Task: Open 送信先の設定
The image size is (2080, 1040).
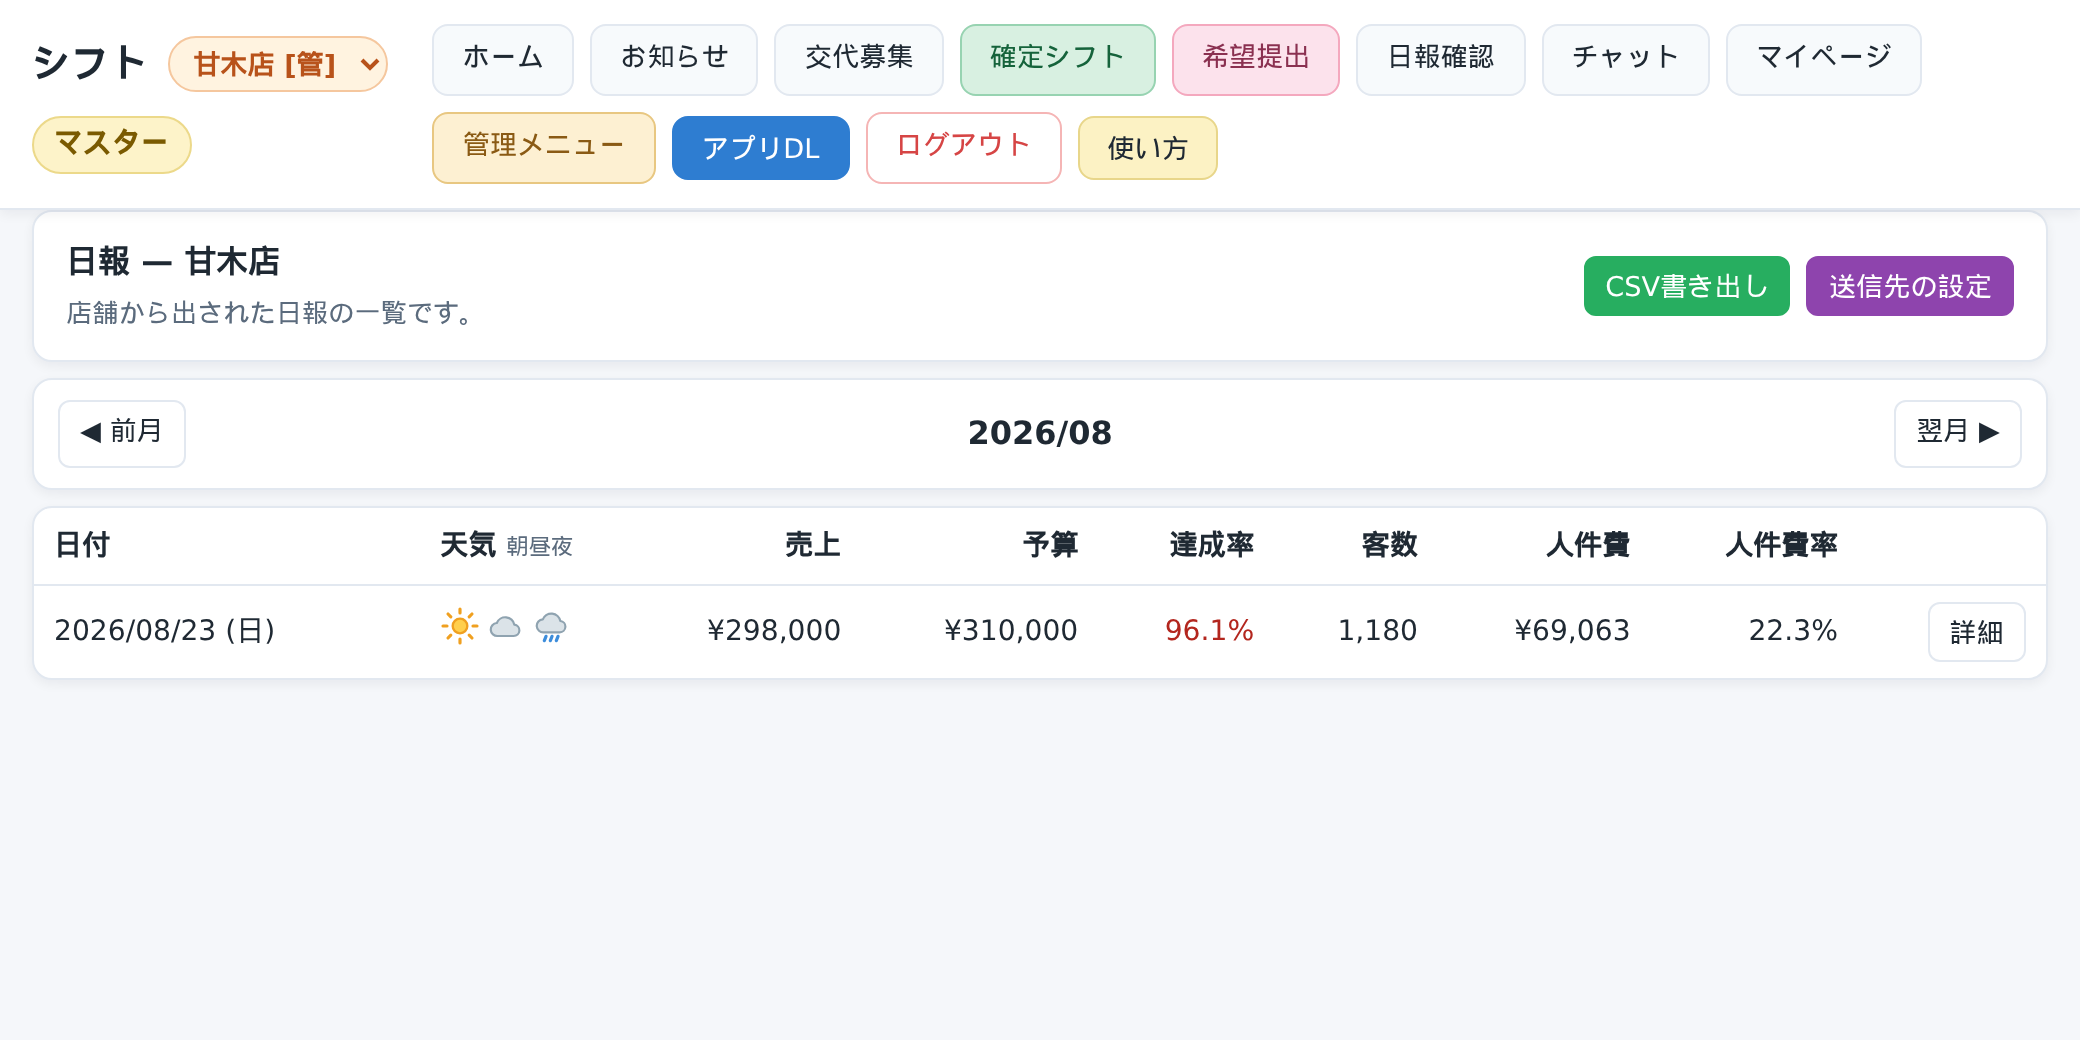Action: click(x=1910, y=286)
